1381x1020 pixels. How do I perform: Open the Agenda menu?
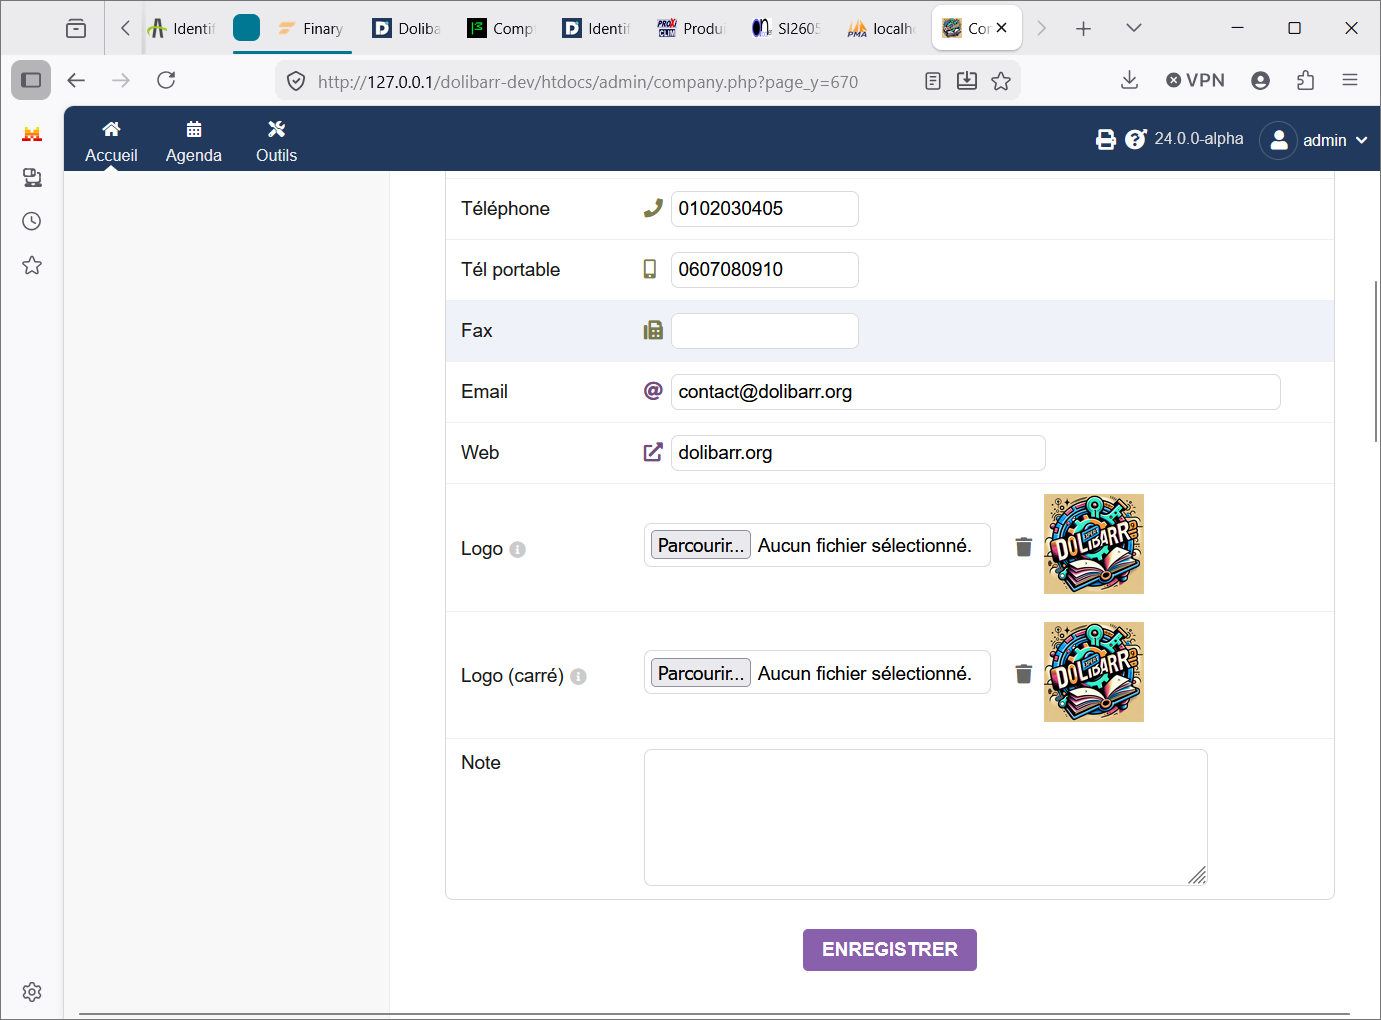pyautogui.click(x=194, y=141)
